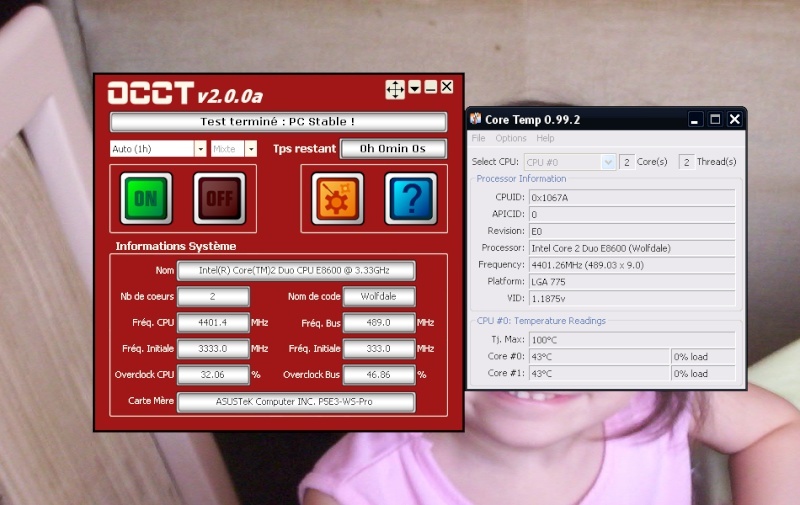Click Tj. Max value 100°C
Viewport: 800px width, 505px height.
click(x=632, y=340)
